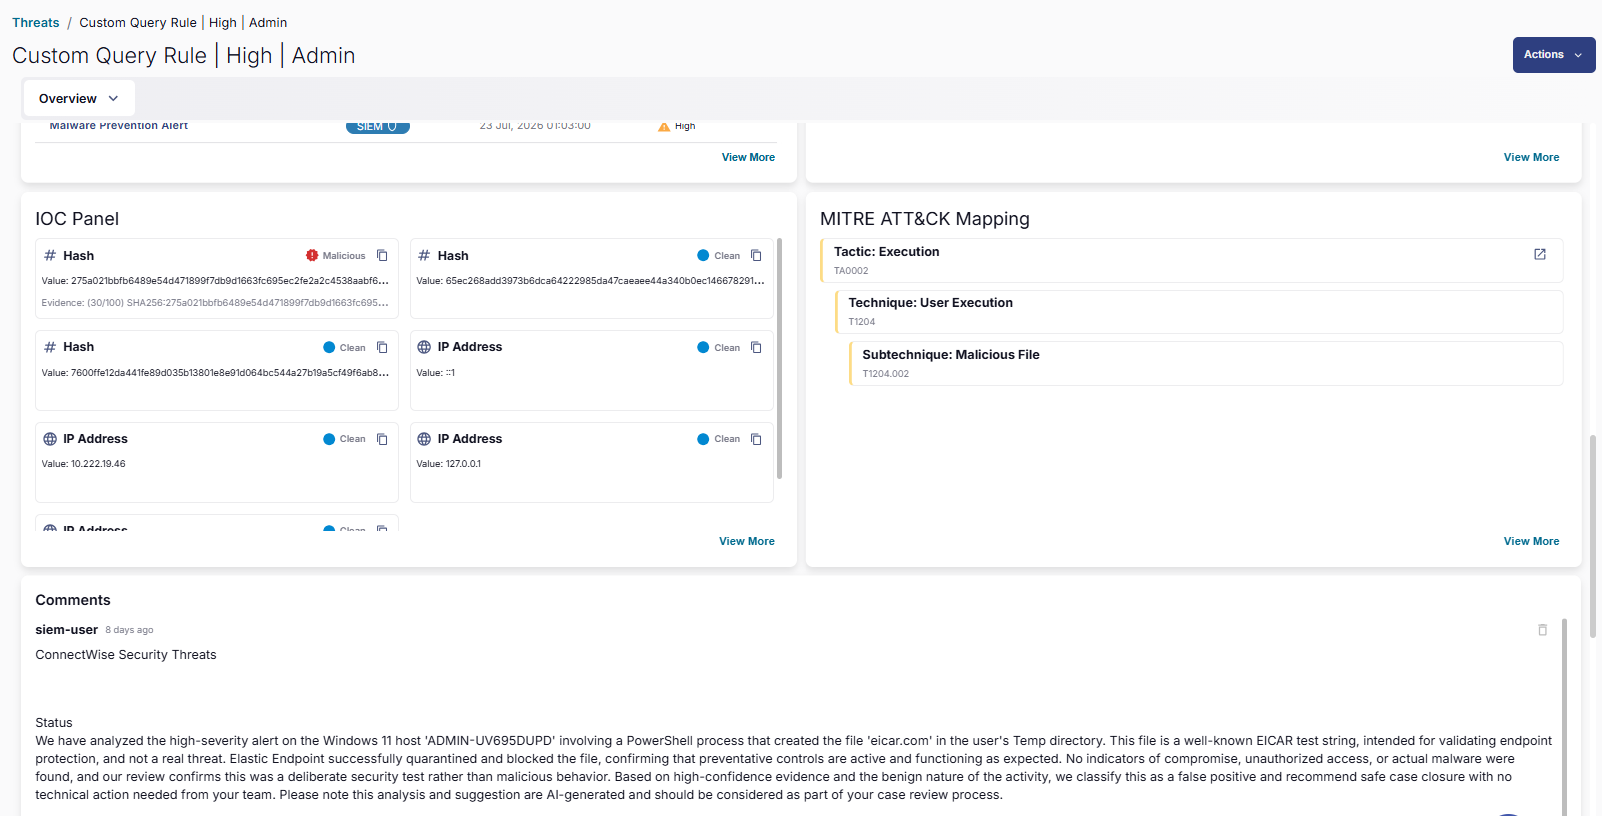Click the red Malicious status icon
This screenshot has width=1602, height=816.
[x=312, y=256]
